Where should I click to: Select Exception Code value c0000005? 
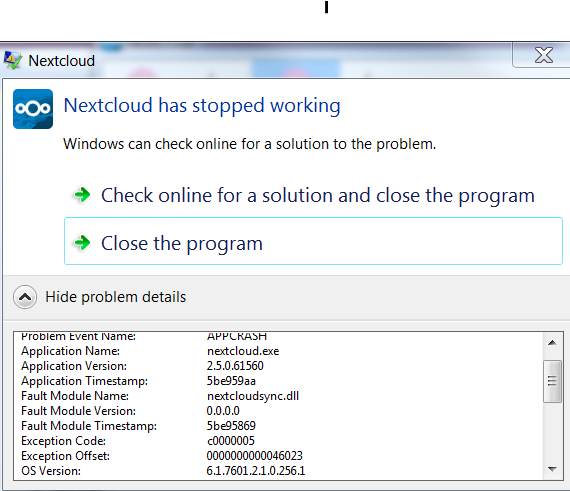point(231,441)
